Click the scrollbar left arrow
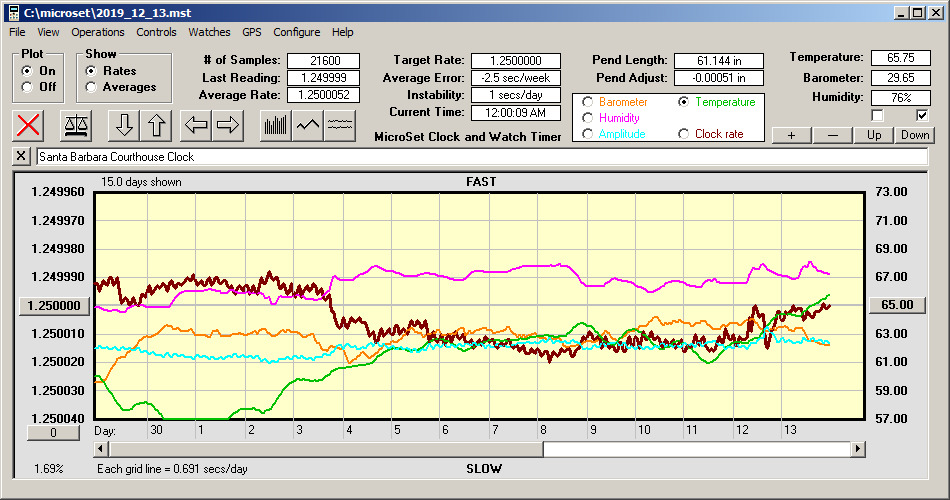Viewport: 950px width, 500px height. 101,449
